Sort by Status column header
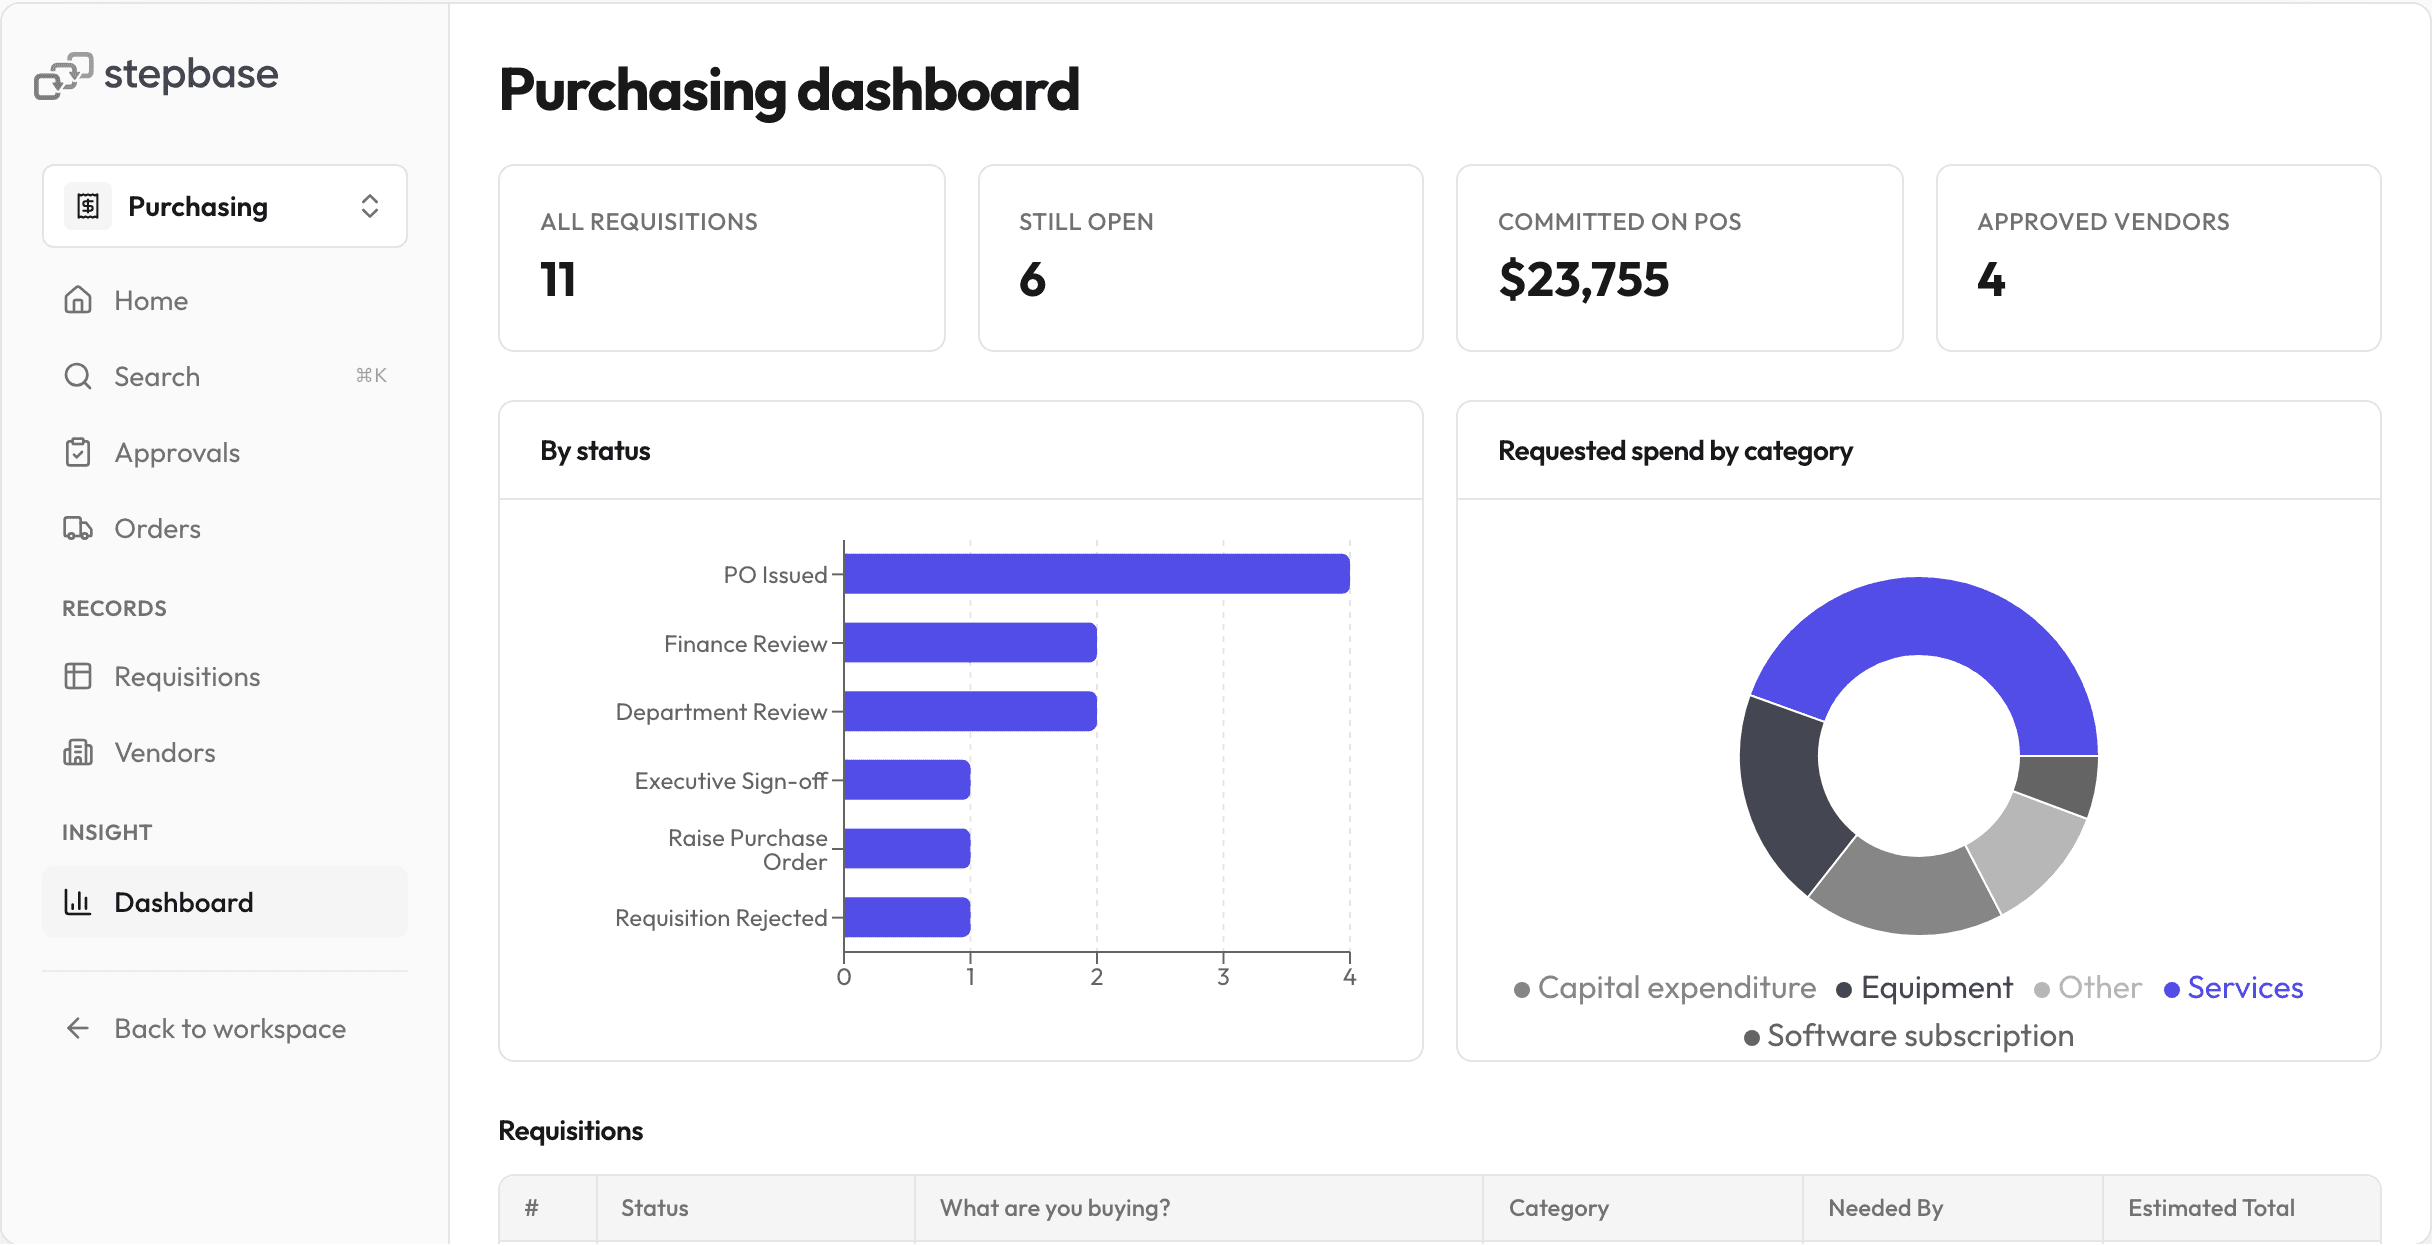The image size is (2432, 1246). 756,1208
